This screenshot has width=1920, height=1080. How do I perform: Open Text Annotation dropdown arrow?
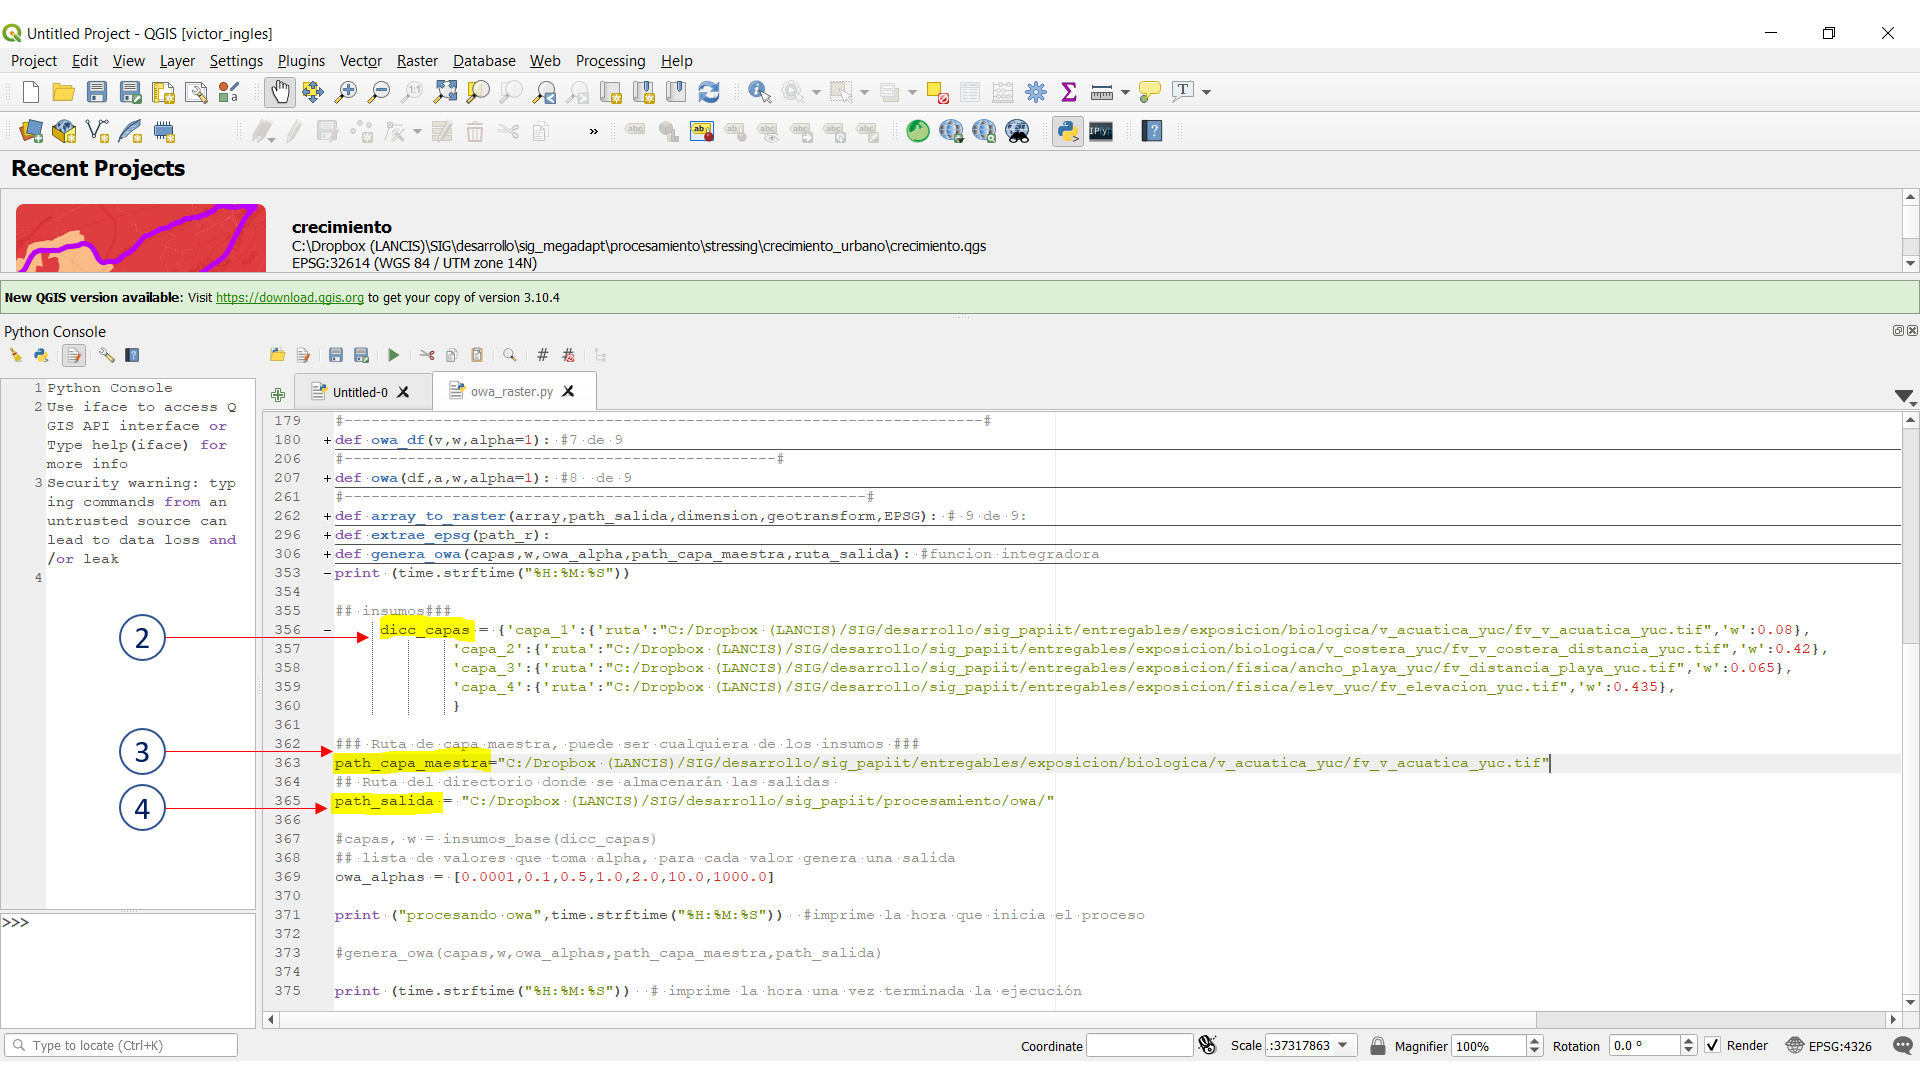point(1207,92)
